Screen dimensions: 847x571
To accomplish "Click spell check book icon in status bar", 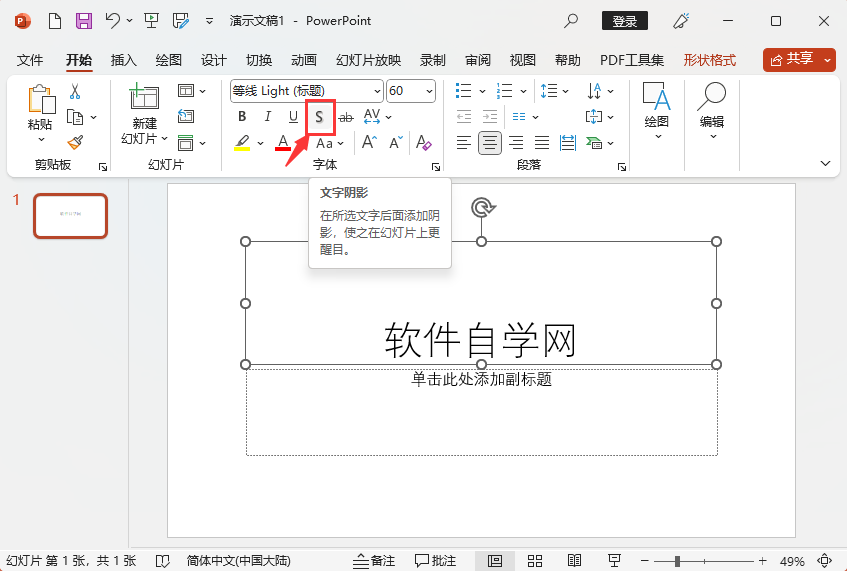I will pyautogui.click(x=163, y=561).
